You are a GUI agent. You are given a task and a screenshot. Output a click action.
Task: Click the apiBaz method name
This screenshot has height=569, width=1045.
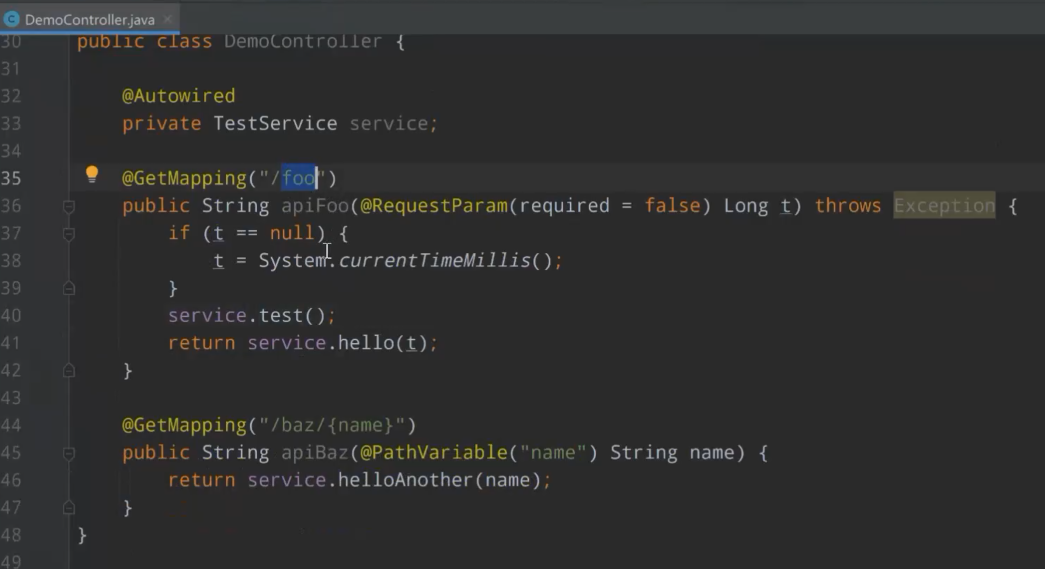point(315,453)
